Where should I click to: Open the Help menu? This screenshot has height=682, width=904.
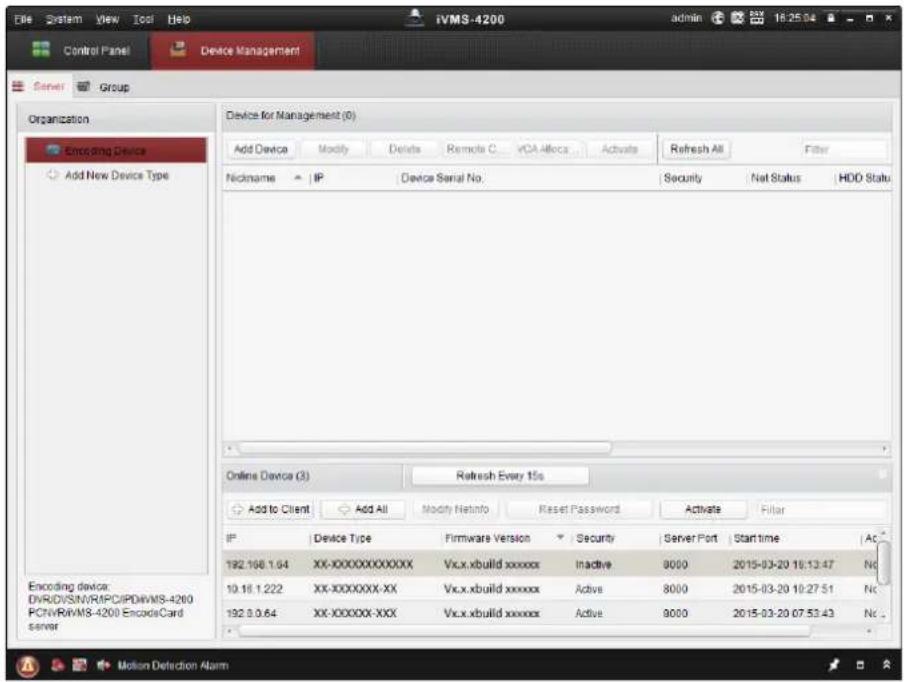[x=179, y=19]
